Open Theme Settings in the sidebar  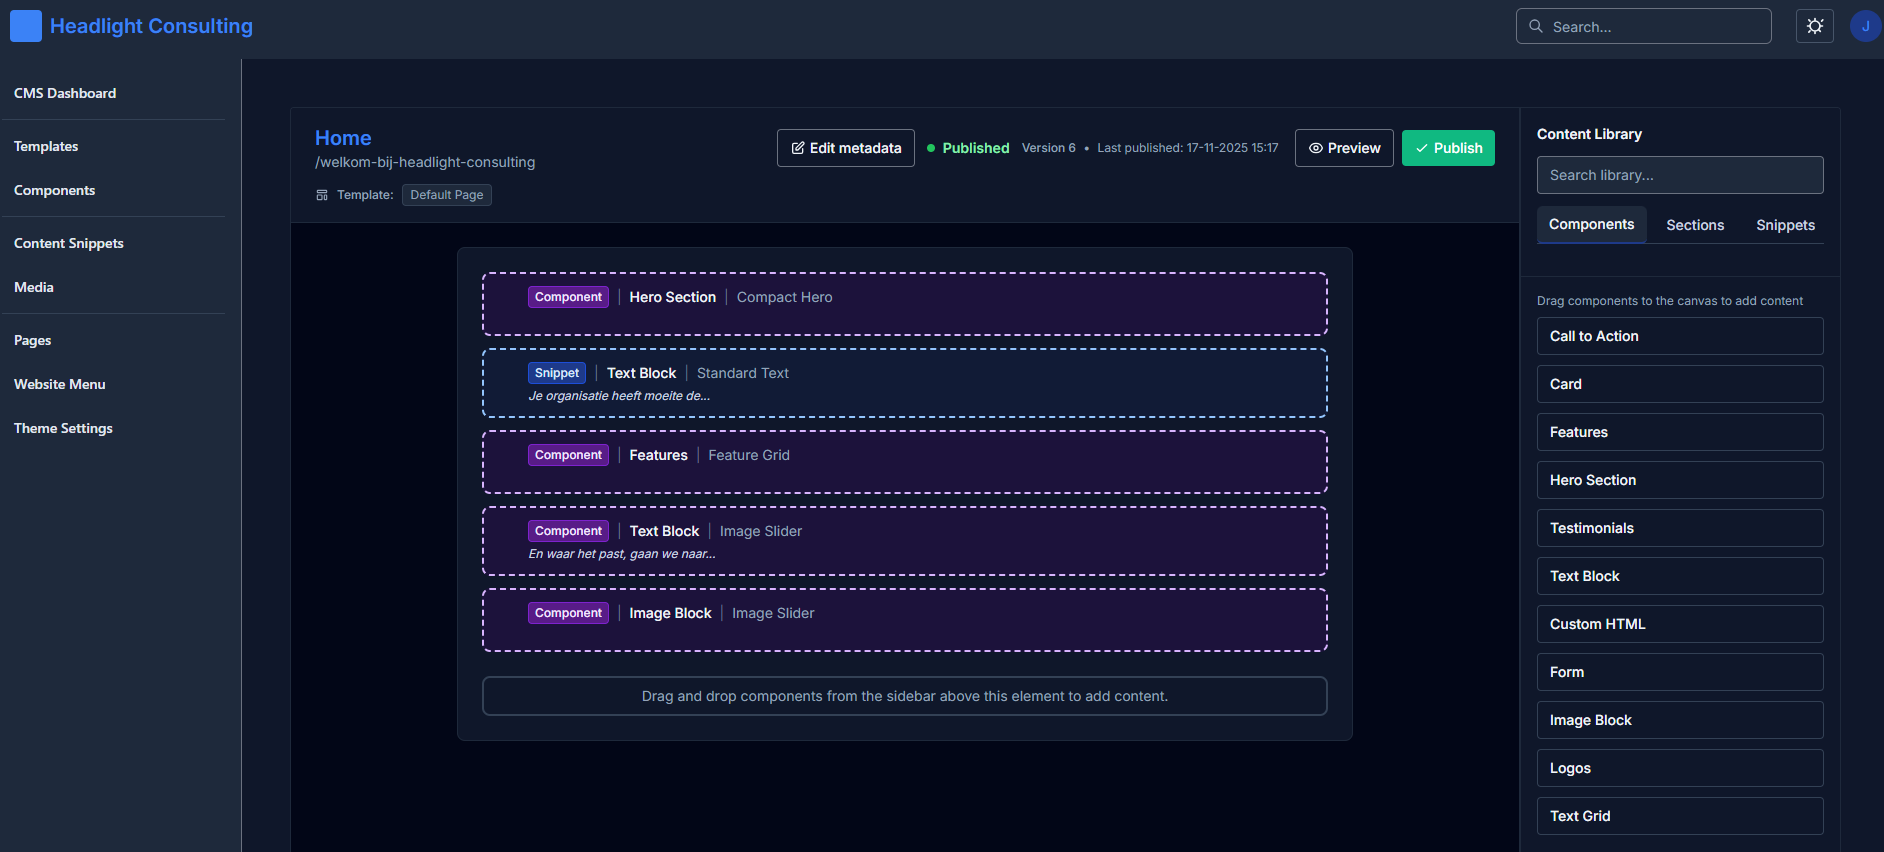tap(63, 428)
